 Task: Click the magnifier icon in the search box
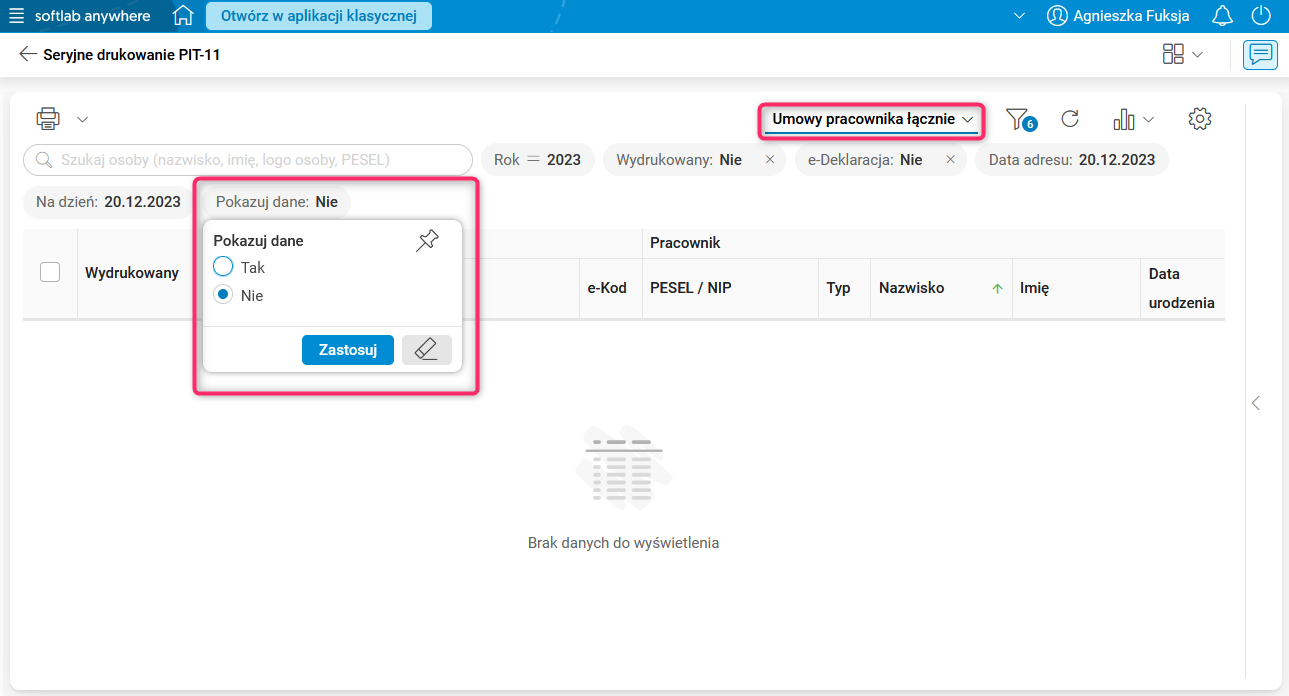point(43,160)
